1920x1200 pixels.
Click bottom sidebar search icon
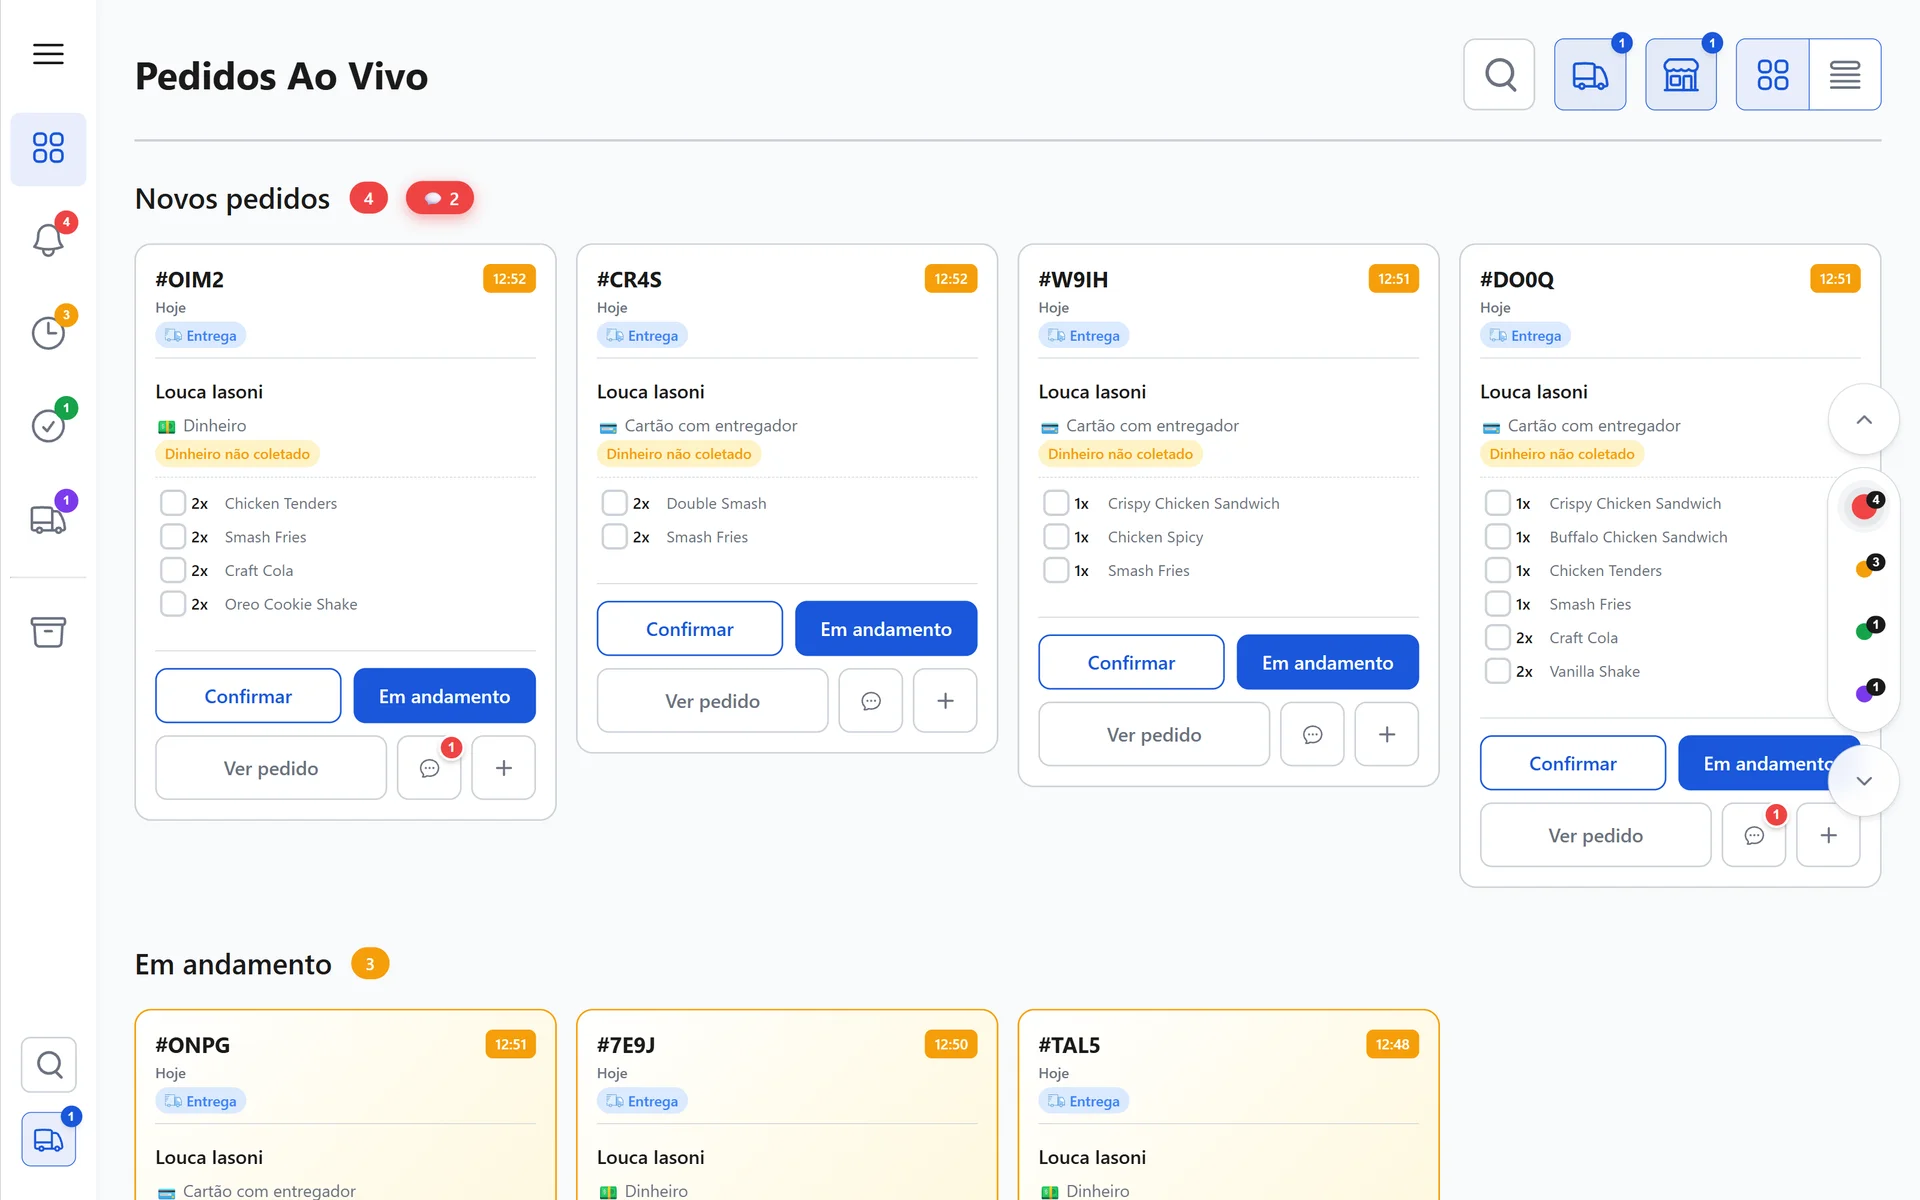49,1065
